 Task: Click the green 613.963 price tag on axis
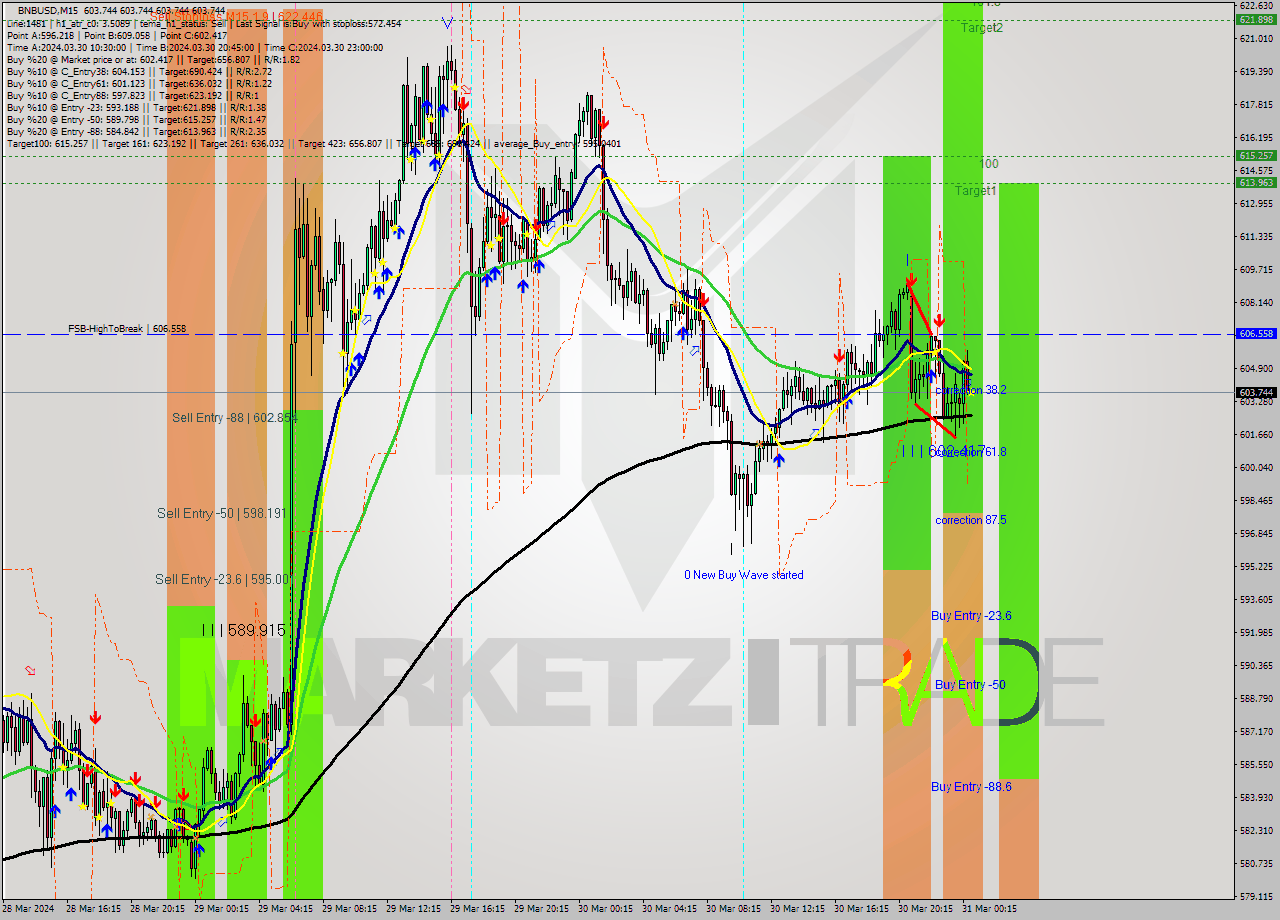click(1256, 182)
